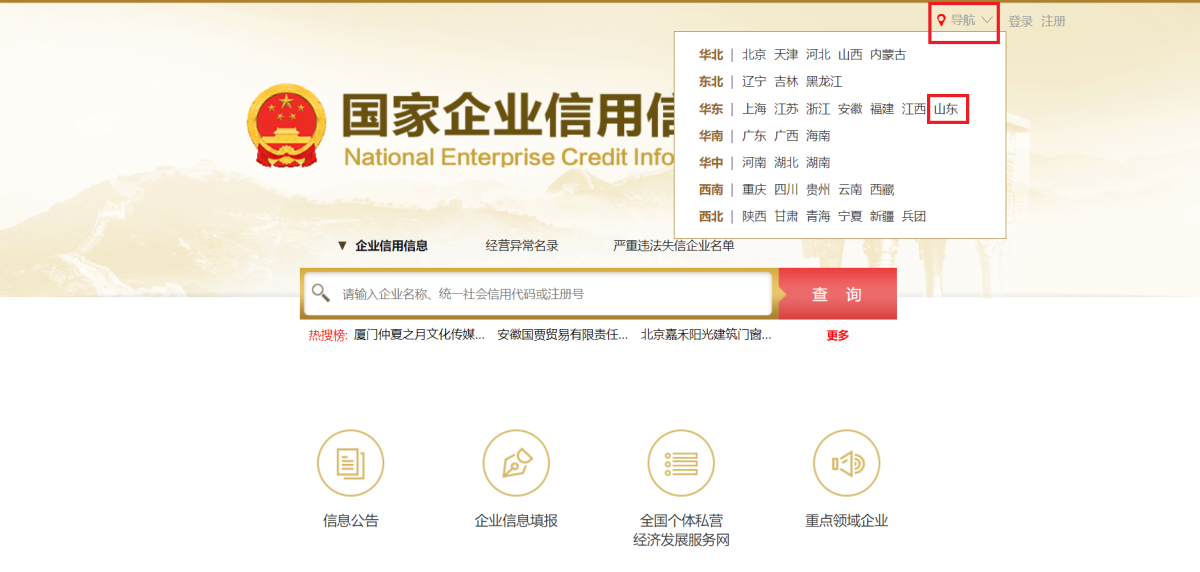Click the red location pin icon

tap(941, 20)
